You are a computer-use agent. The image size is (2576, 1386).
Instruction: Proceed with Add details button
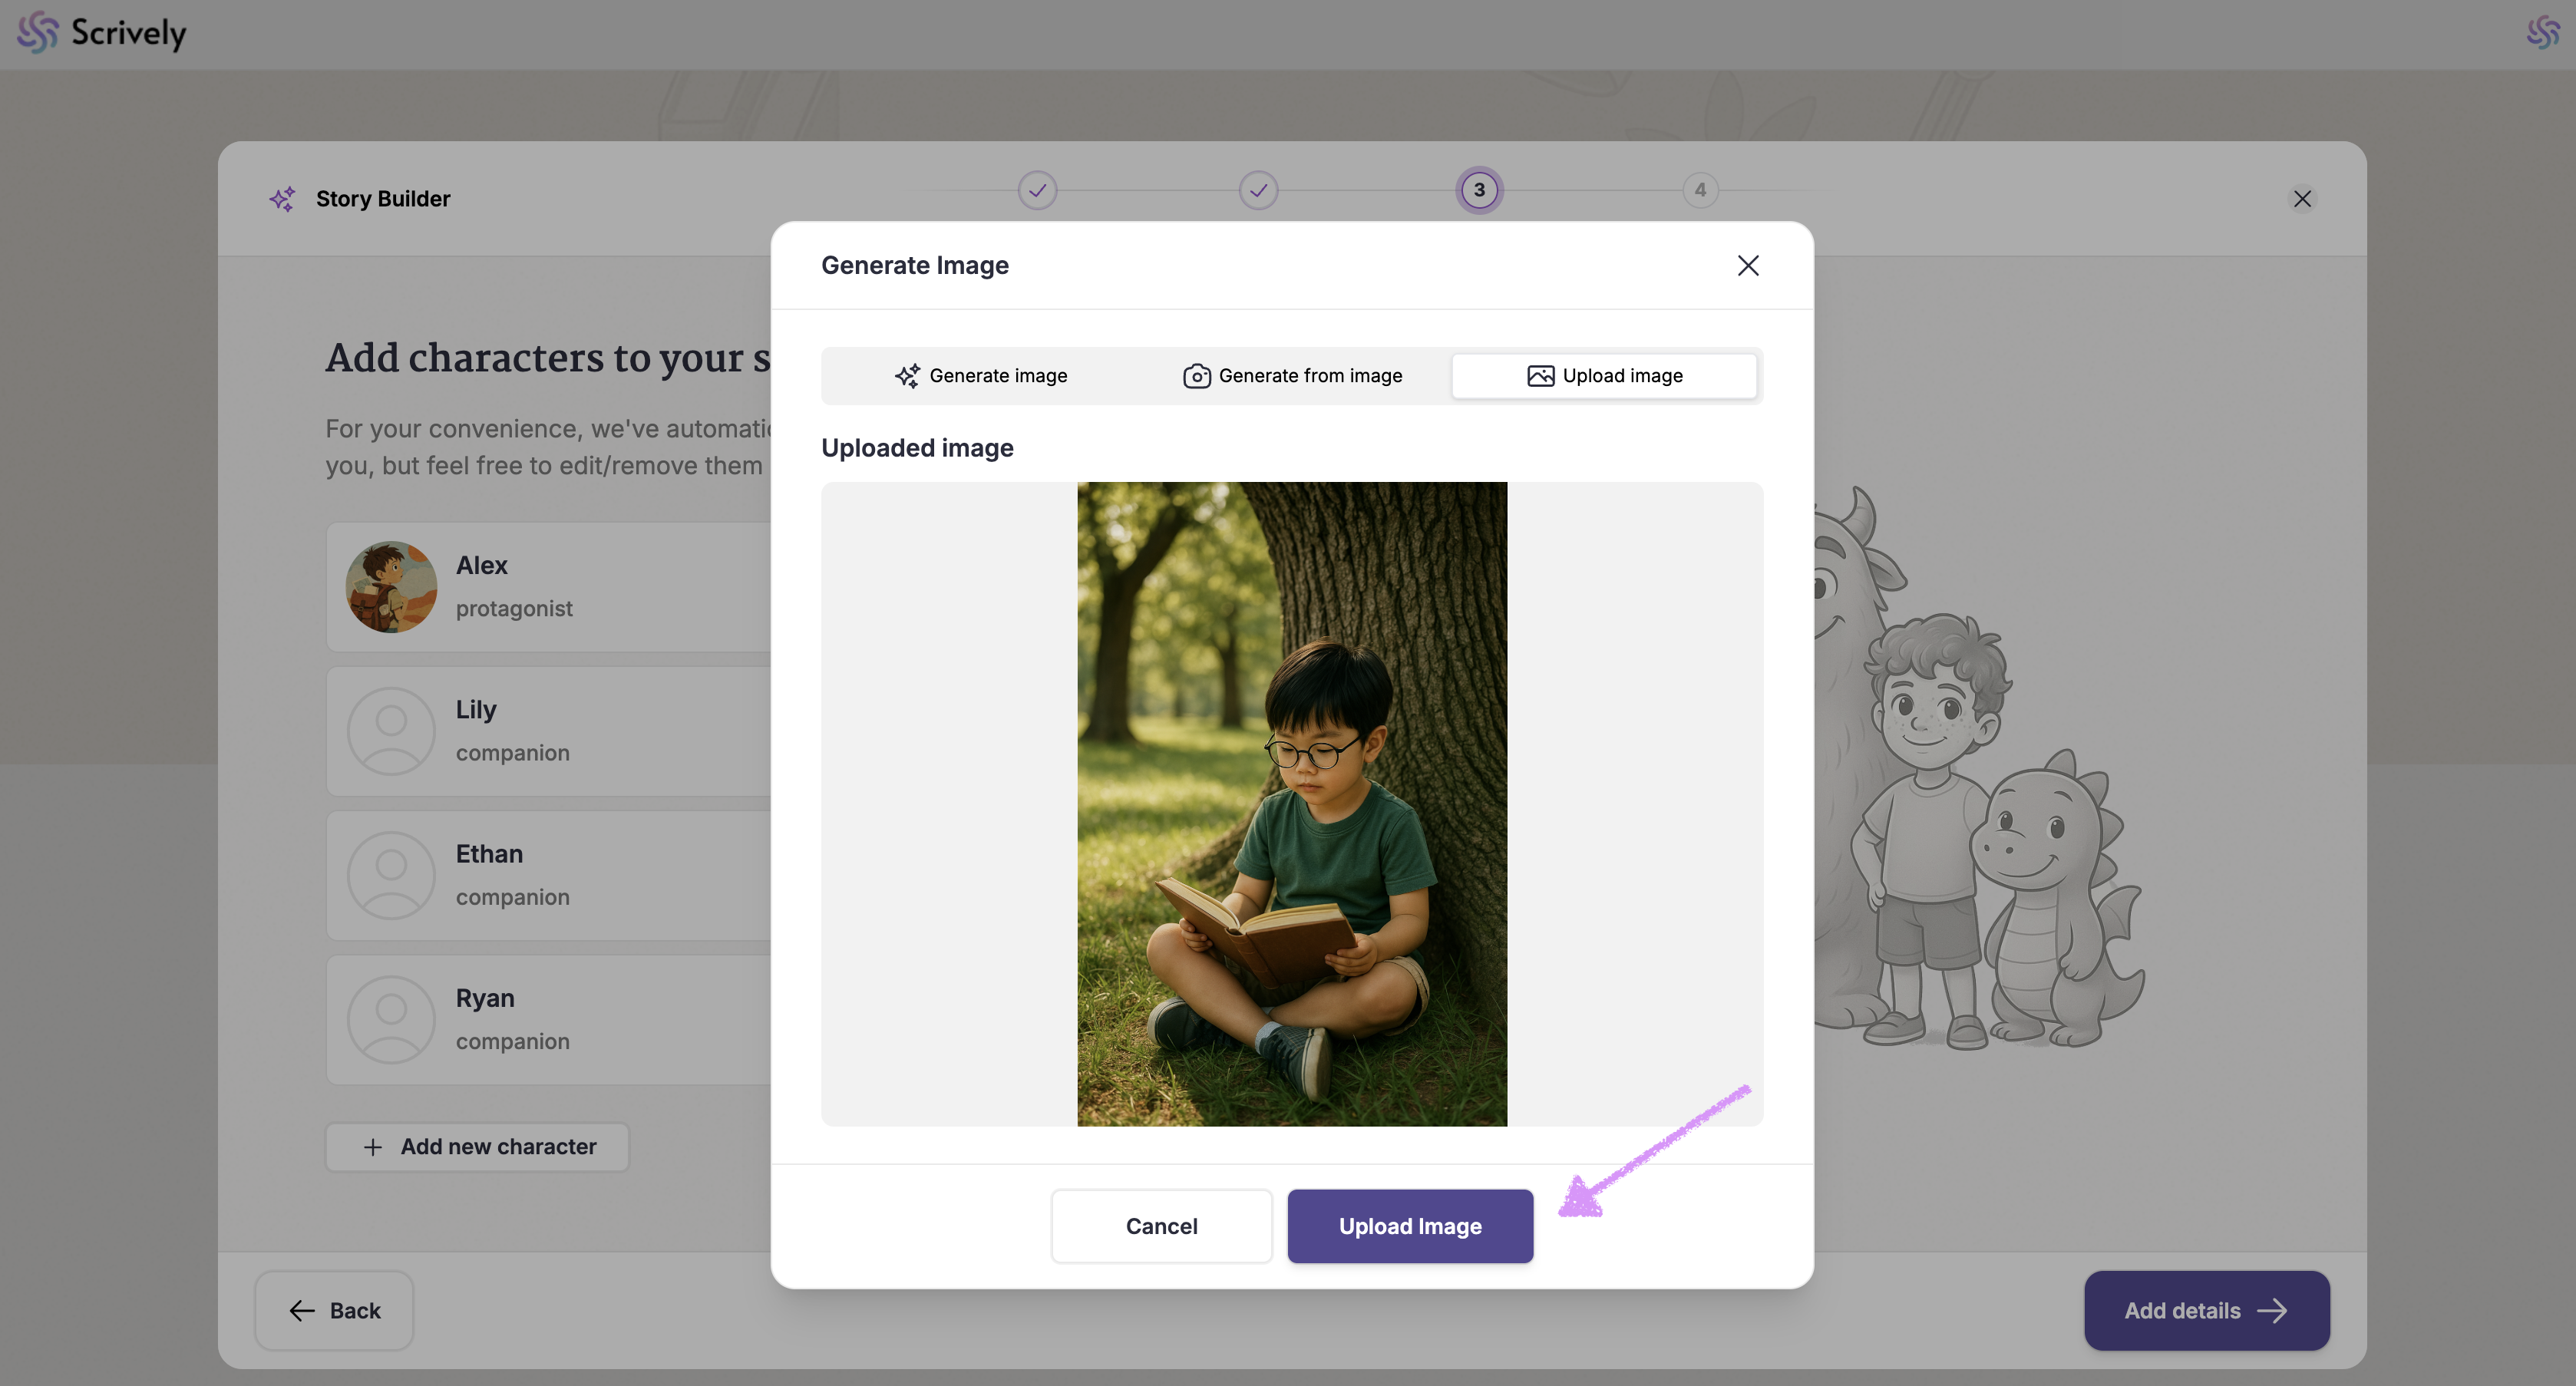2206,1310
